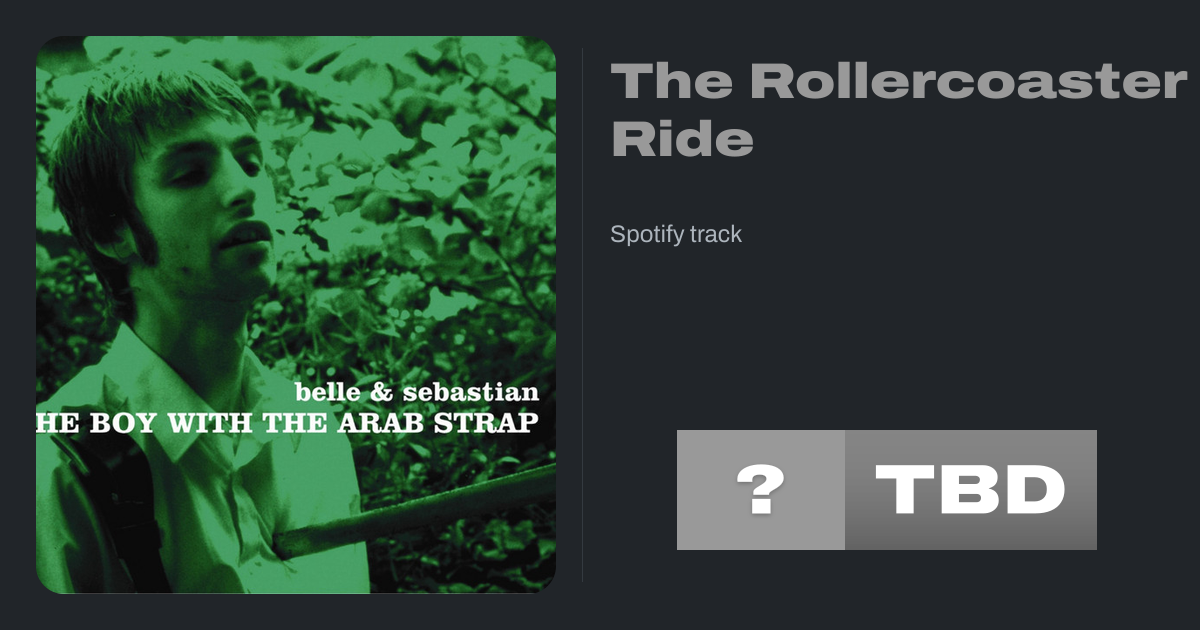Click belle & sebastian artist name on cover
The height and width of the screenshot is (630, 1200).
click(x=417, y=391)
